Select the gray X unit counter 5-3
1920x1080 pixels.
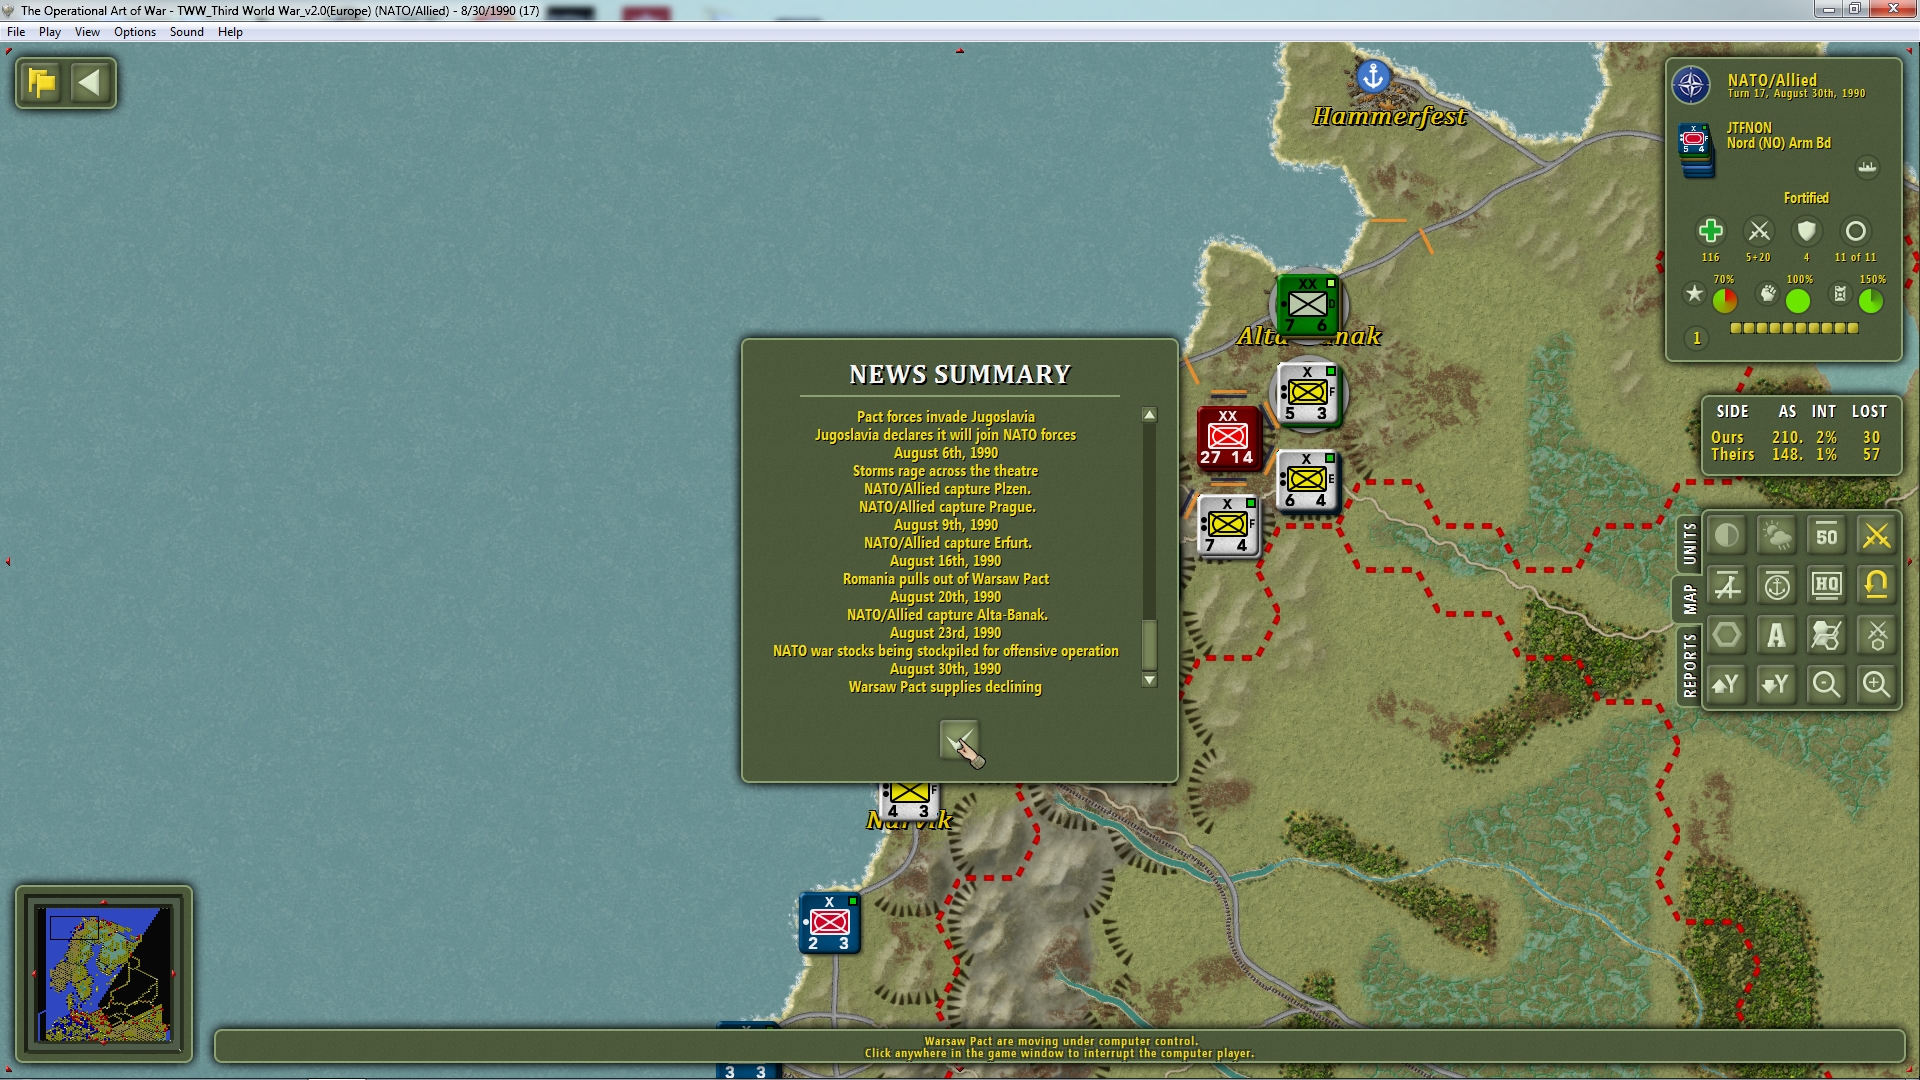[1307, 393]
